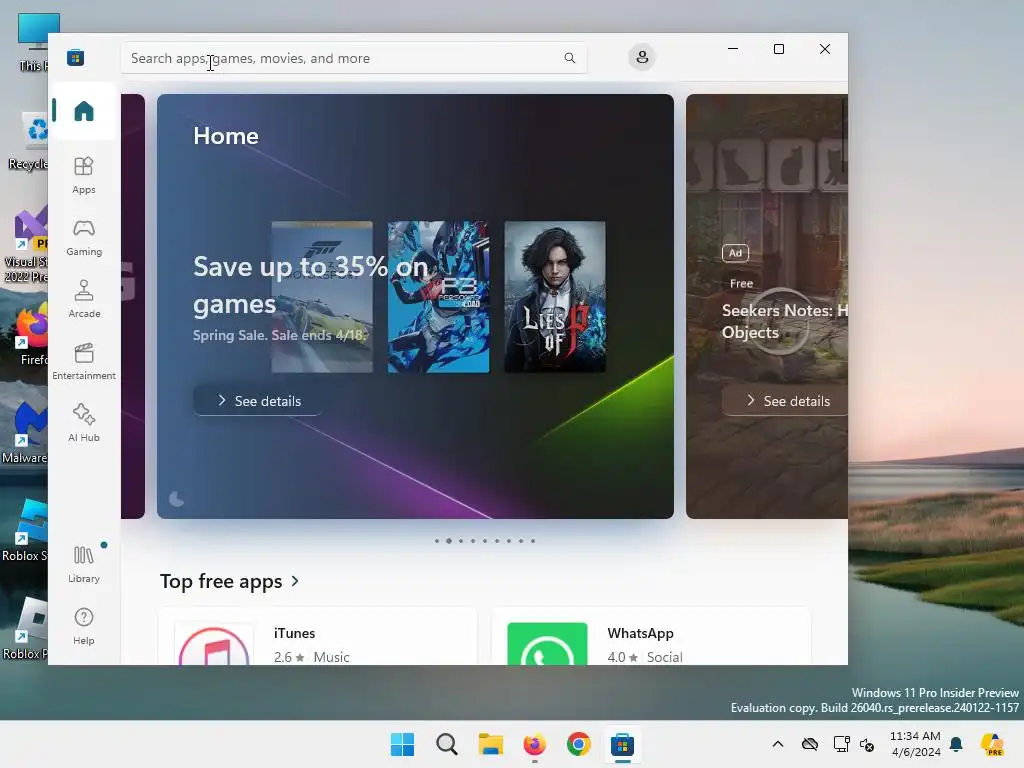Click the OneDrive cloud tray icon
Viewport: 1024px width, 768px height.
click(810, 744)
